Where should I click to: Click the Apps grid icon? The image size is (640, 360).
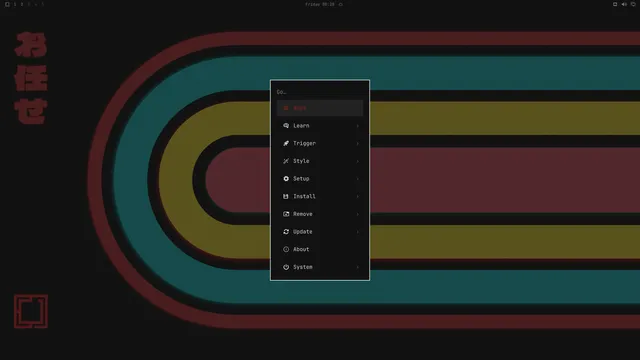click(286, 108)
